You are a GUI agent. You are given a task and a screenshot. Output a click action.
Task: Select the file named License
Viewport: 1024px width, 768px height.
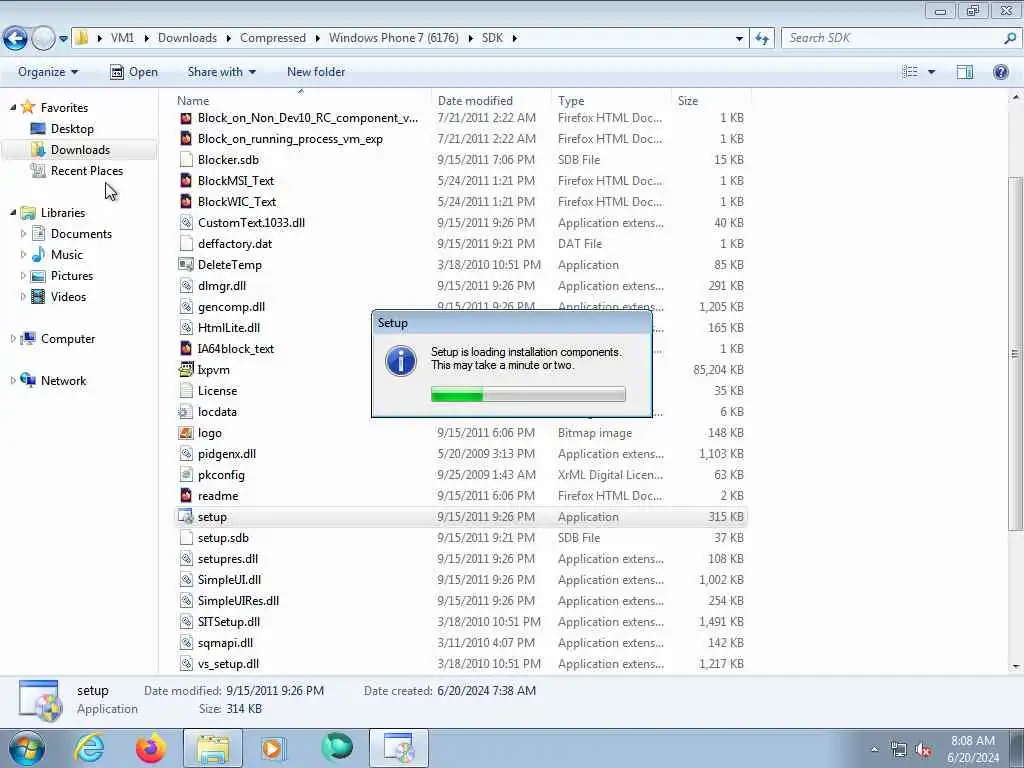[217, 391]
